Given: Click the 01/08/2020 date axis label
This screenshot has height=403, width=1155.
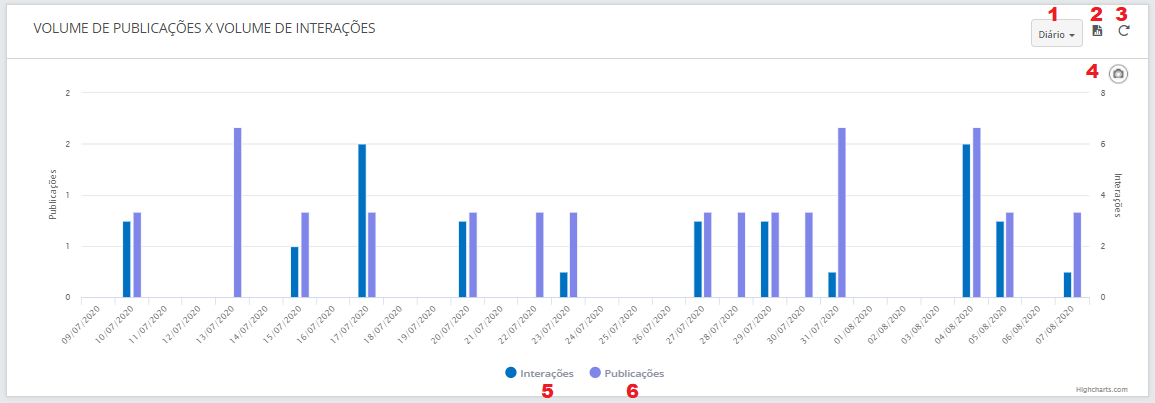Looking at the screenshot, I should coord(854,323).
